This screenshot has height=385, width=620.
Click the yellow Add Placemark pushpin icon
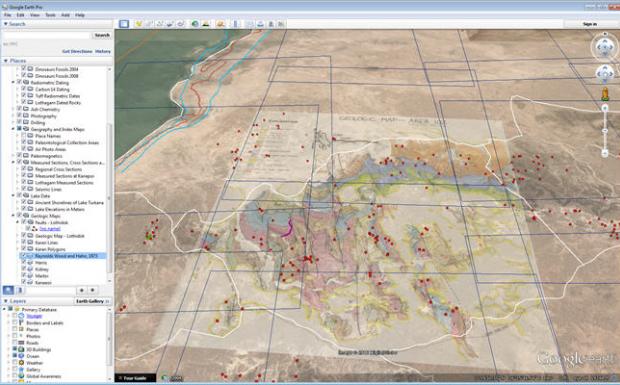tap(138, 24)
